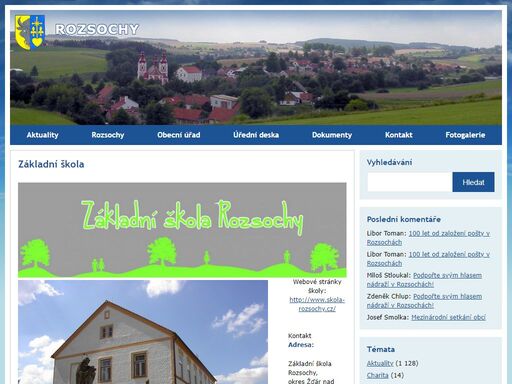Click the Hledat search button
Image resolution: width=512 pixels, height=384 pixels.
[473, 182]
